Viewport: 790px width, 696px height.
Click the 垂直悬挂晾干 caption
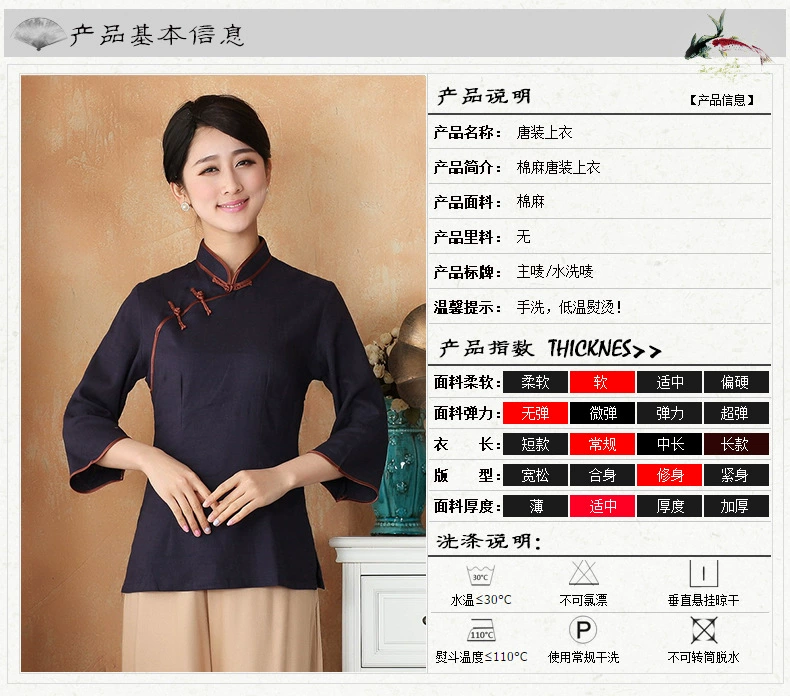[703, 600]
